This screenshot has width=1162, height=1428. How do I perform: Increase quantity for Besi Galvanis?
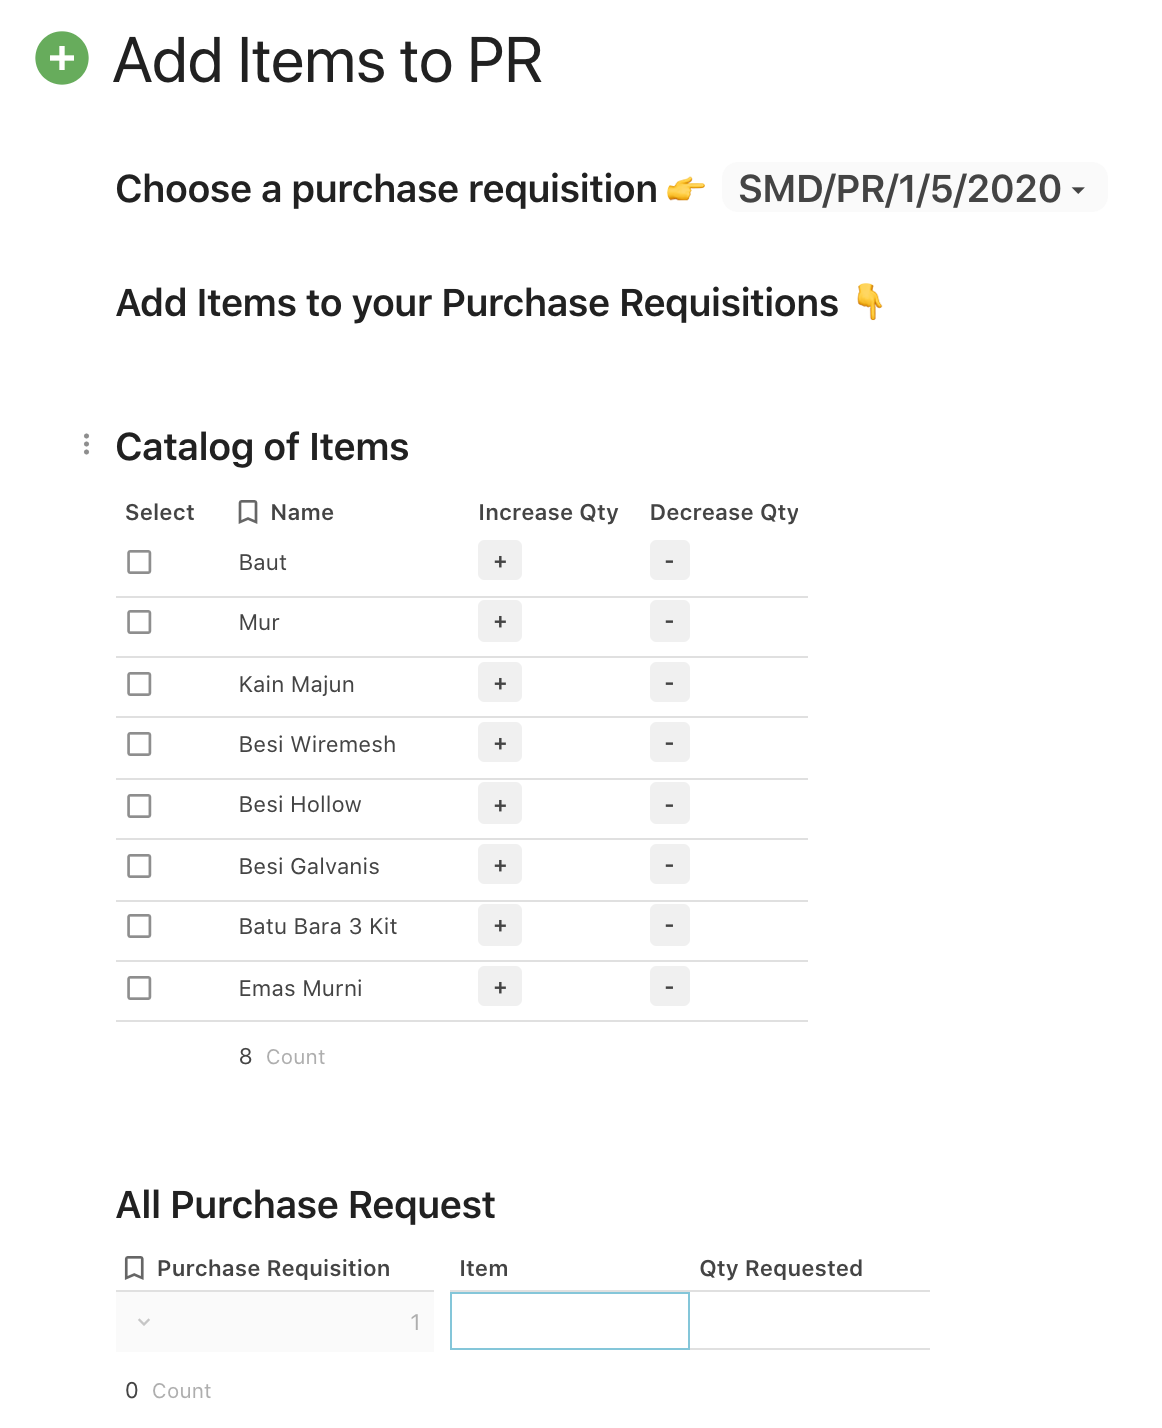pos(500,866)
